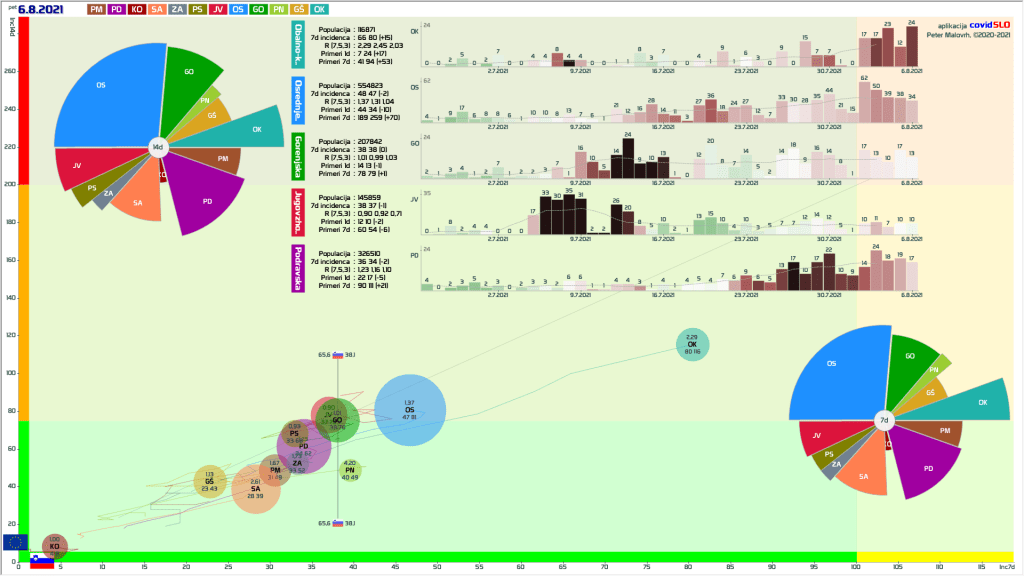Viewport: 1024px width, 576px height.
Task: Open the Gorenjska region vertical tab
Action: pos(299,155)
